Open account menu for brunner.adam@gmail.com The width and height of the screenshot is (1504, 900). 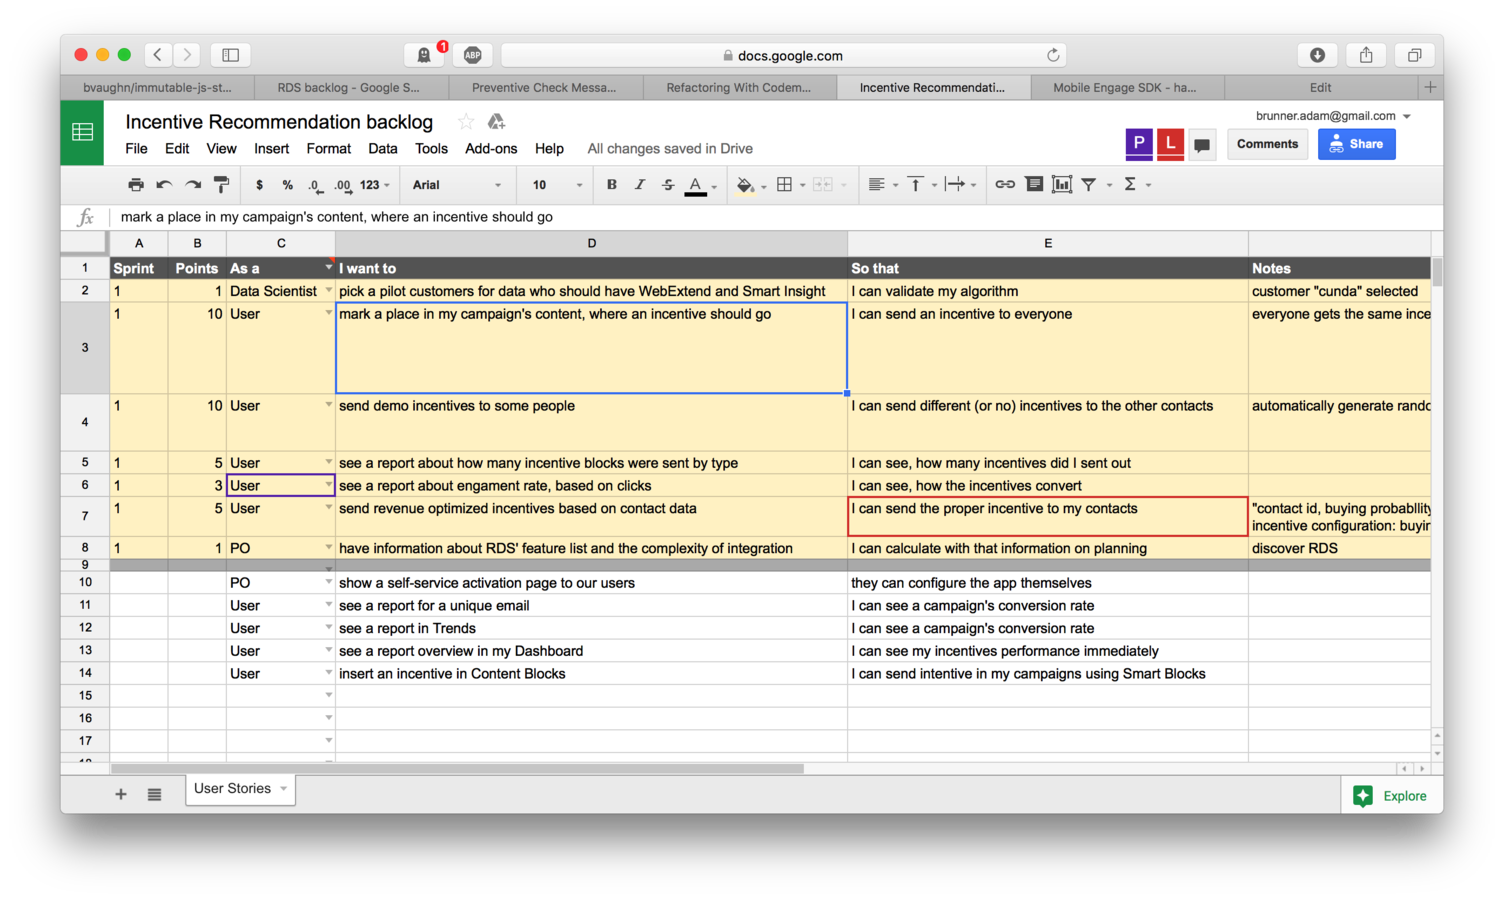click(1333, 116)
